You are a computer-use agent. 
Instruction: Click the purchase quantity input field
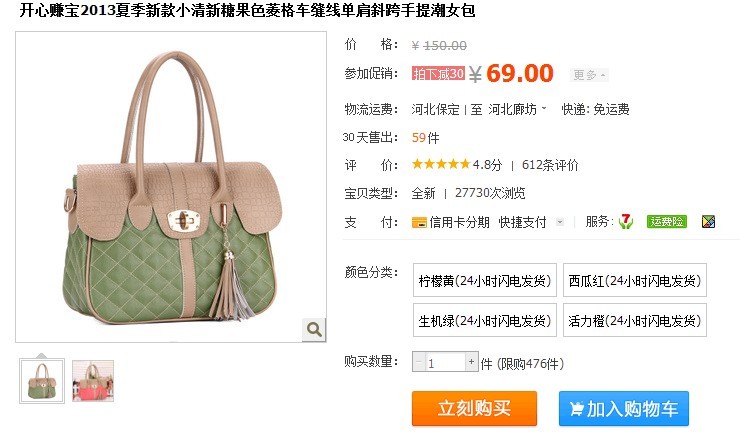click(x=445, y=362)
